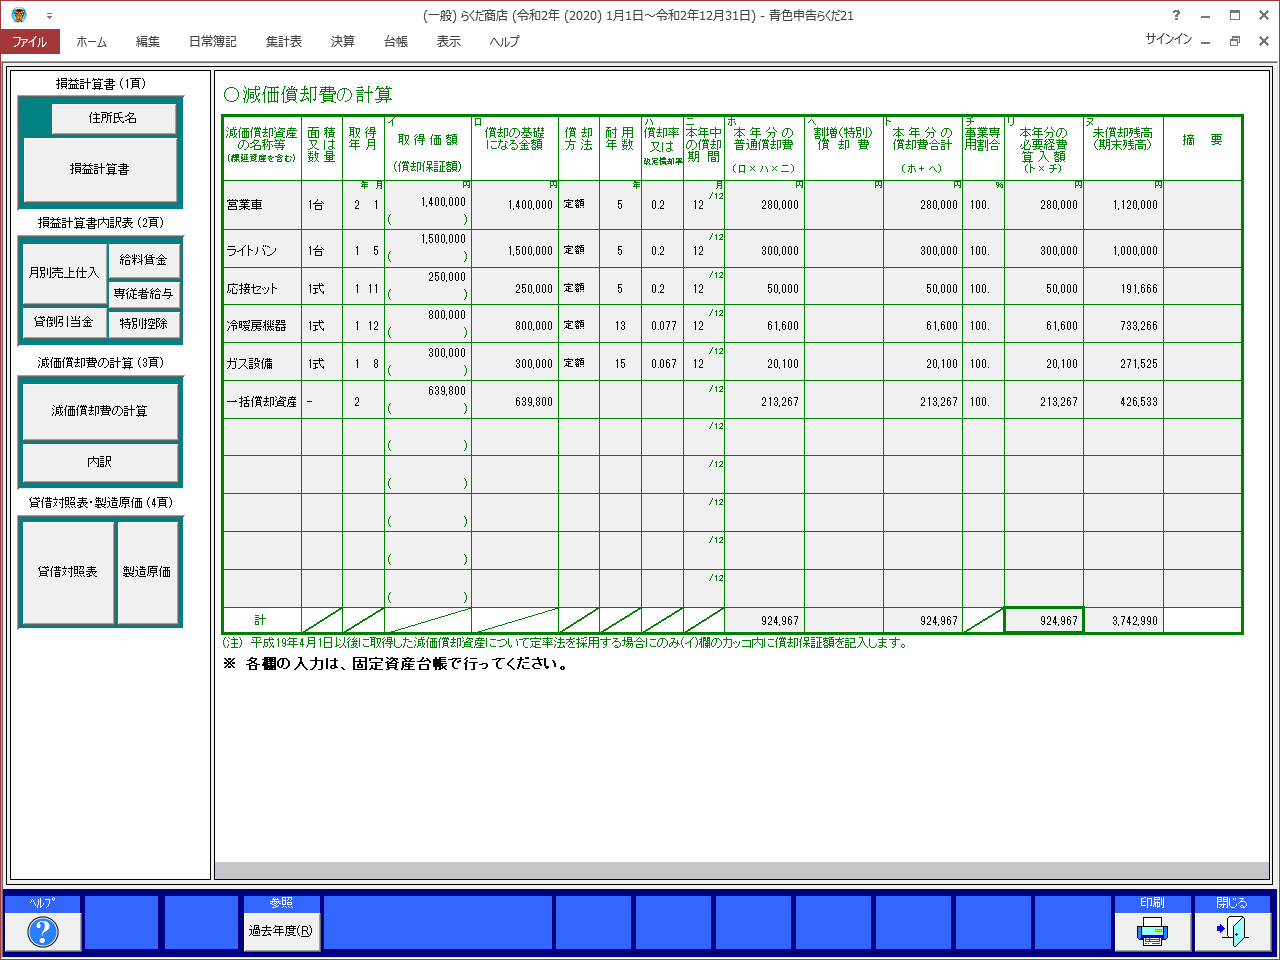Open the 製造原価 button
The image size is (1280, 960).
point(147,572)
